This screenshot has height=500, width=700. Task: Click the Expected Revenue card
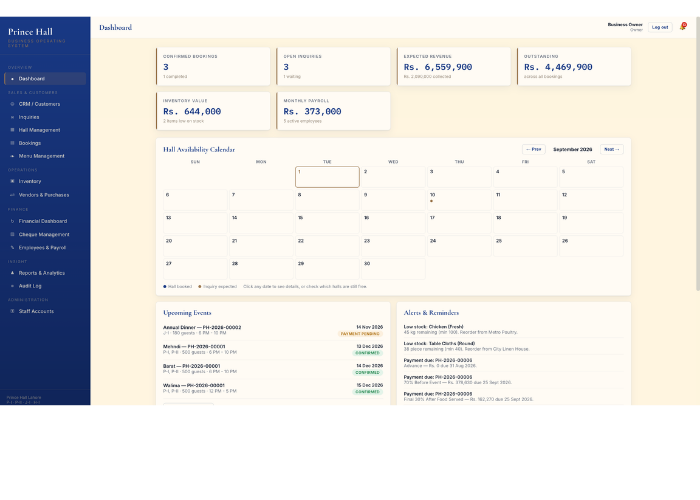pyautogui.click(x=454, y=67)
